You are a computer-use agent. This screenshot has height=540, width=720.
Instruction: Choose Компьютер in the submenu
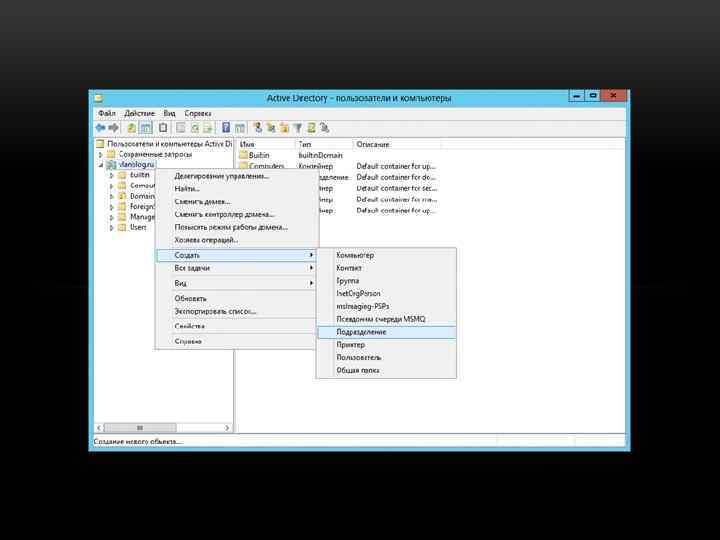pos(387,255)
